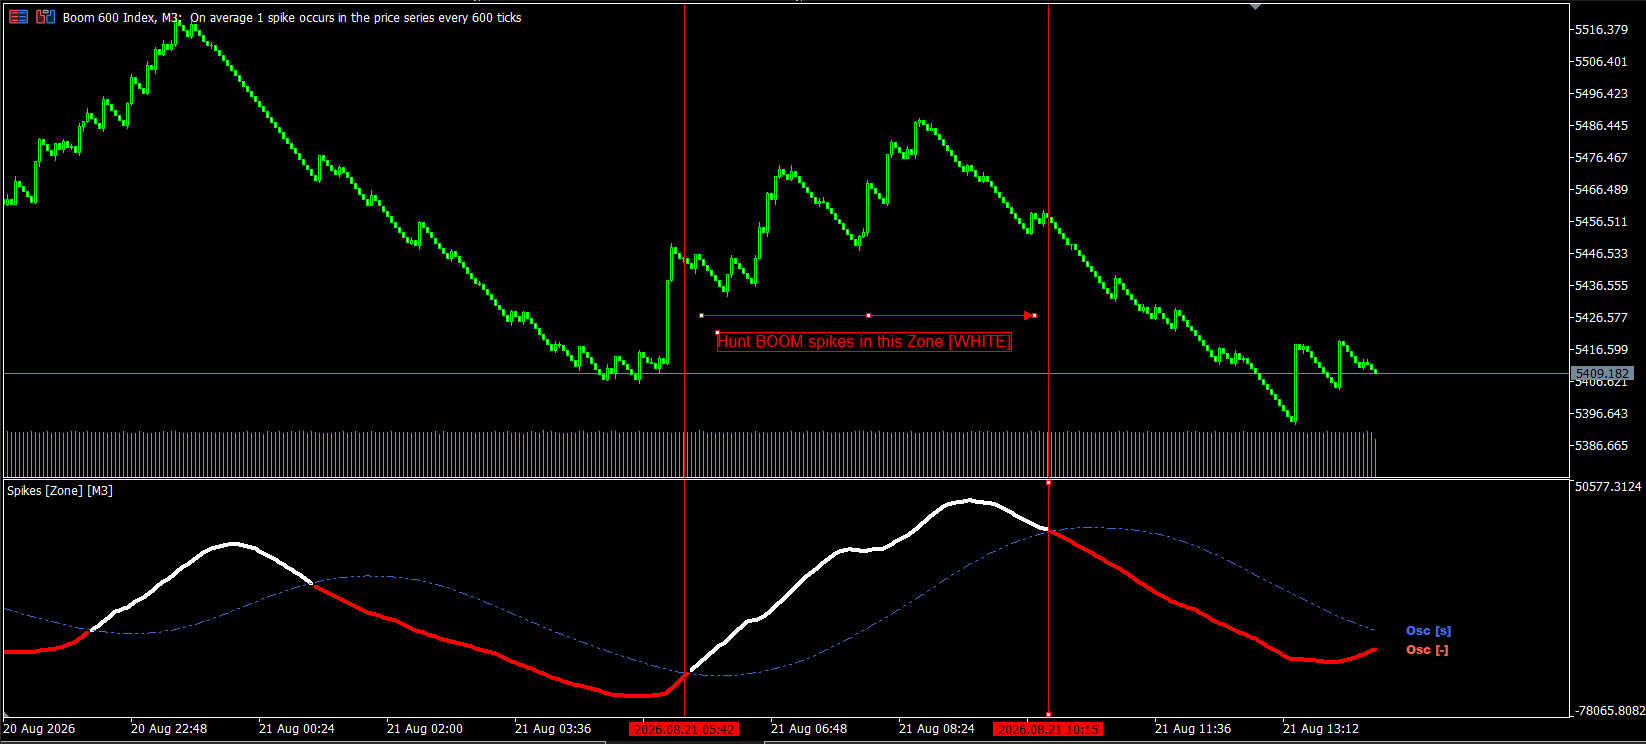Screen dimensions: 1646x744
Task: Click the 50577.3124 oscillator scale value
Action: pos(1608,487)
